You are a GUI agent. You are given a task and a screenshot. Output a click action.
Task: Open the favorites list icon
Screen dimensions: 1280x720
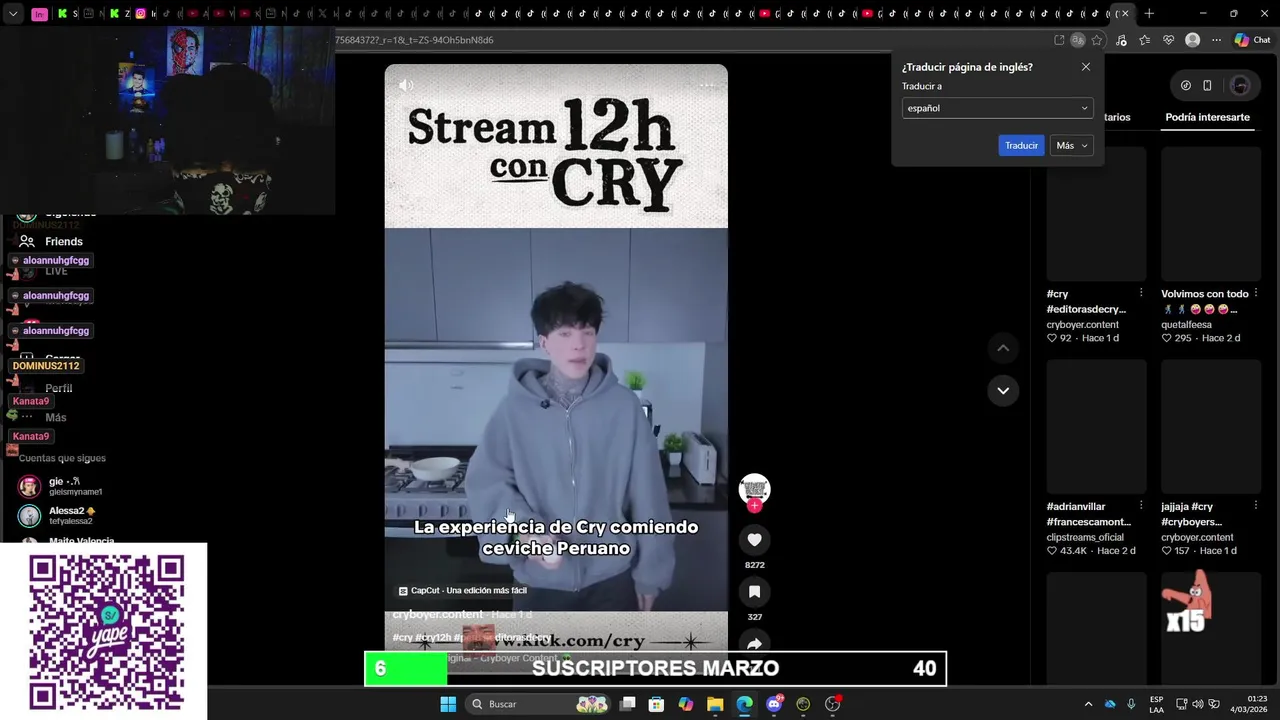click(1144, 40)
